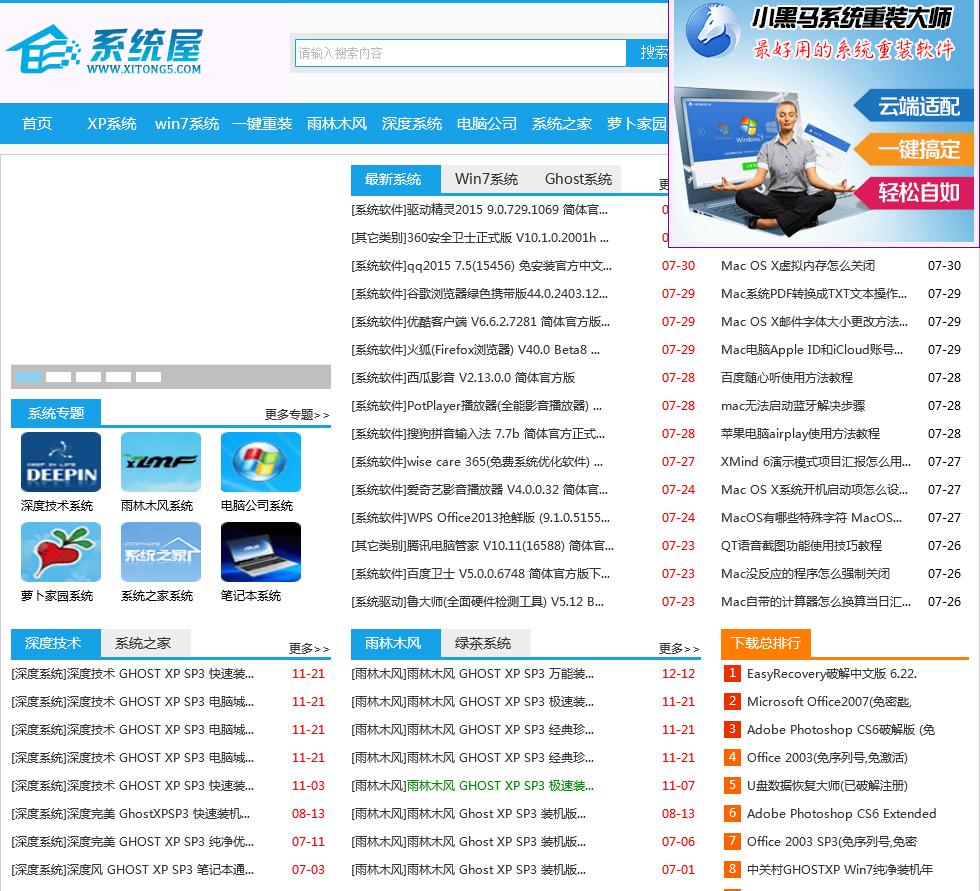
Task: Open the 笔记本系统 laptop icon
Action: click(x=261, y=552)
